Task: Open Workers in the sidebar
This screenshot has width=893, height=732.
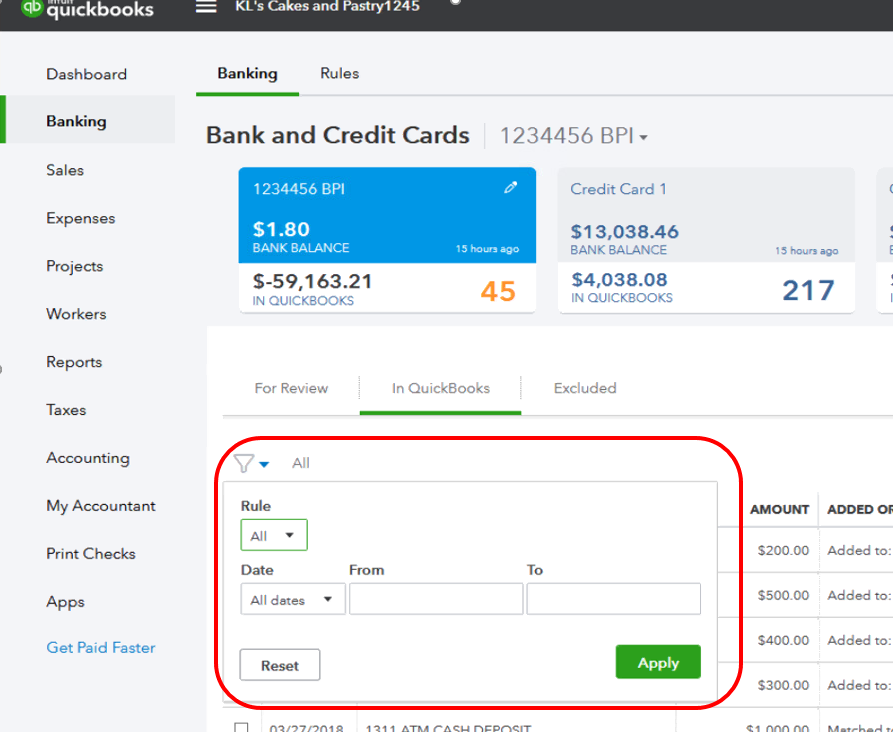Action: tap(76, 314)
